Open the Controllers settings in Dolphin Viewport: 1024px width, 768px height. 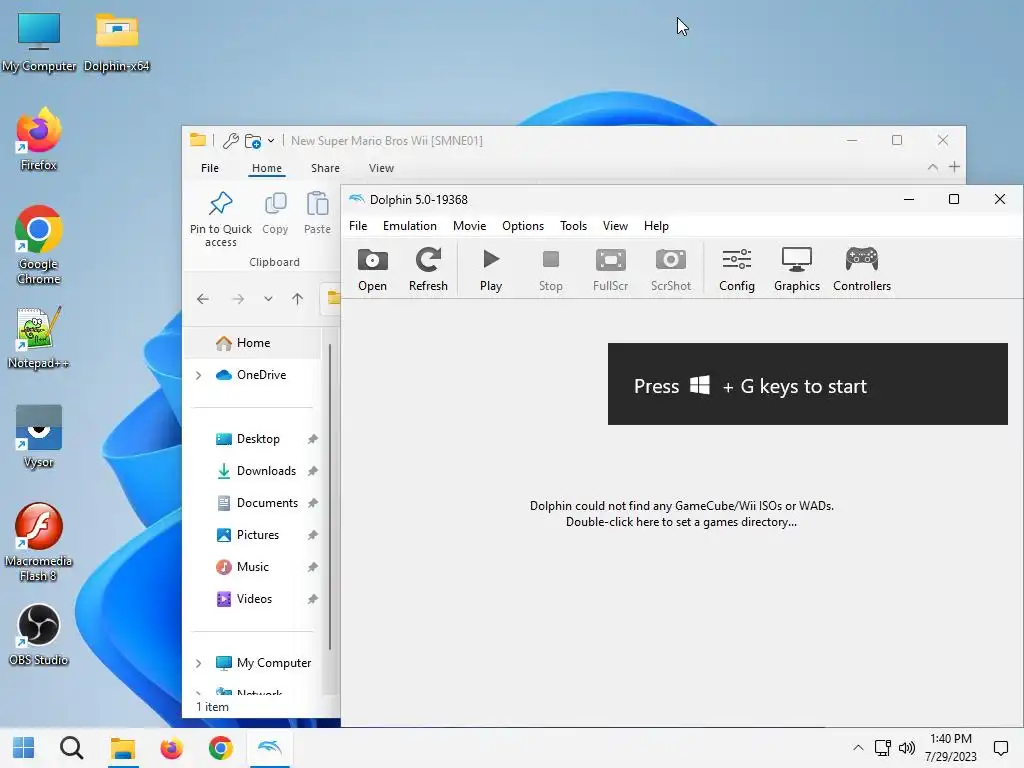click(x=862, y=270)
